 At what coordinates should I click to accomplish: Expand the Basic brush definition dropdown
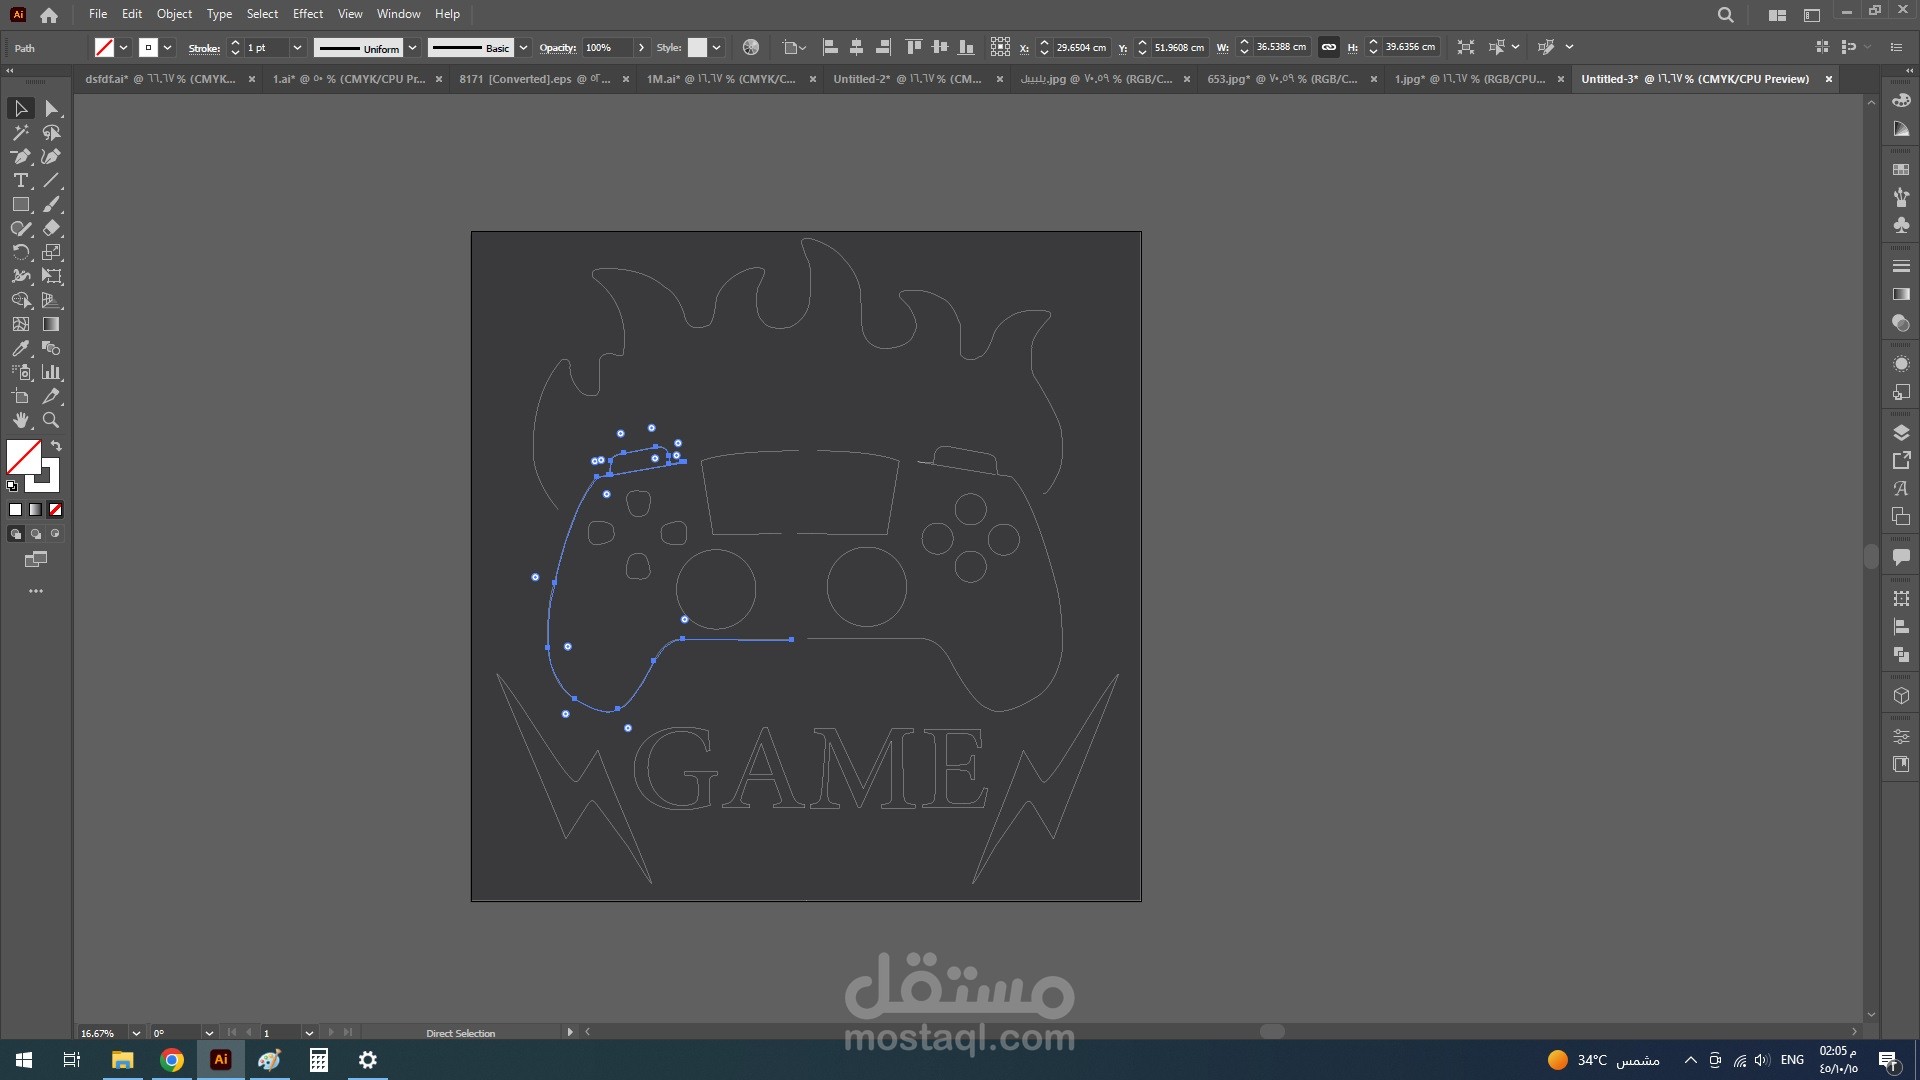tap(523, 47)
